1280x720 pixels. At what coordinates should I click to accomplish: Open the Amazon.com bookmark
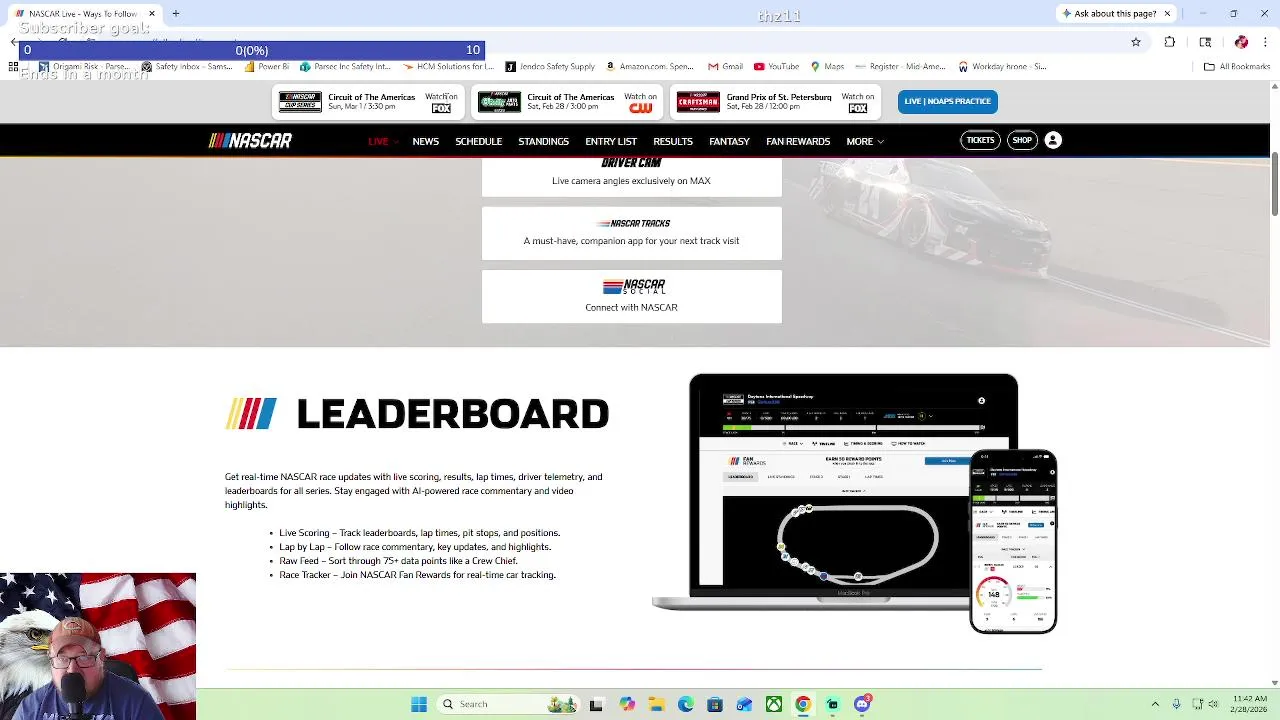(x=650, y=67)
